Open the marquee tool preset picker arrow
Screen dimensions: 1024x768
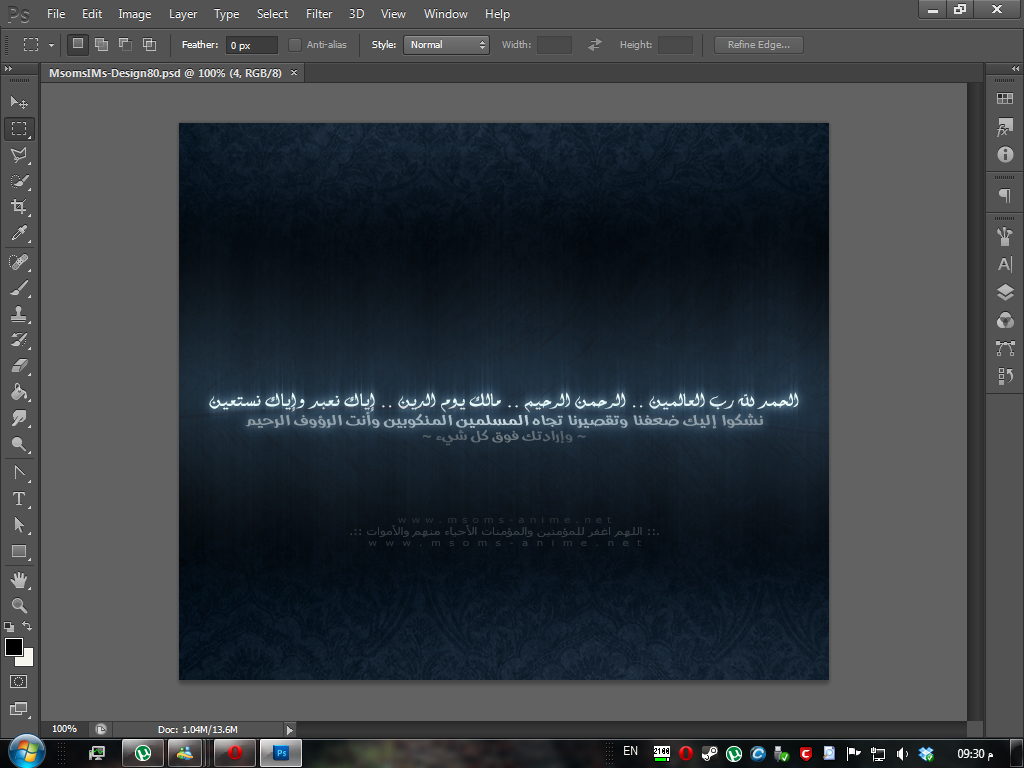pos(51,45)
